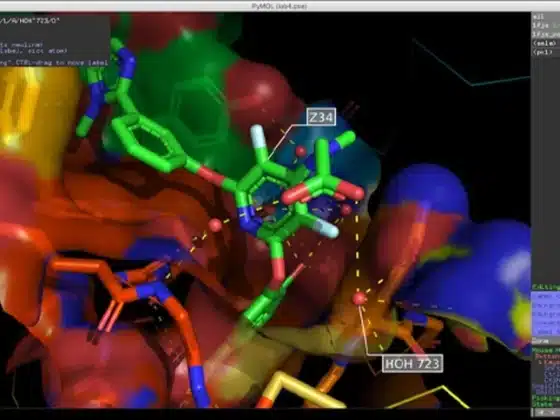Pick the red water sphere above HOH 723 label
The width and height of the screenshot is (560, 420).
360,298
